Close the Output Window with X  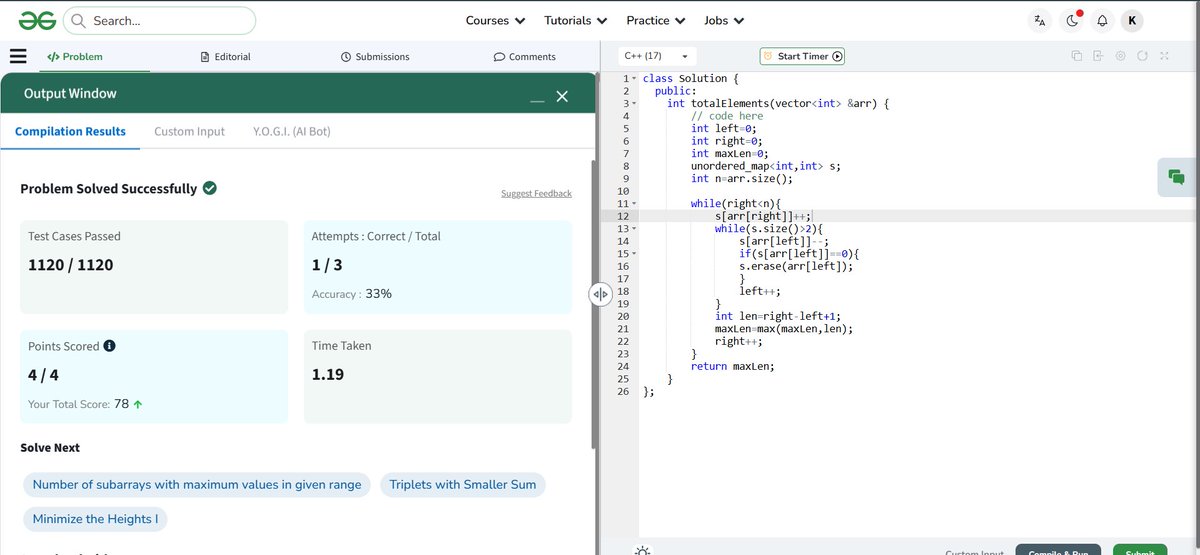tap(562, 96)
